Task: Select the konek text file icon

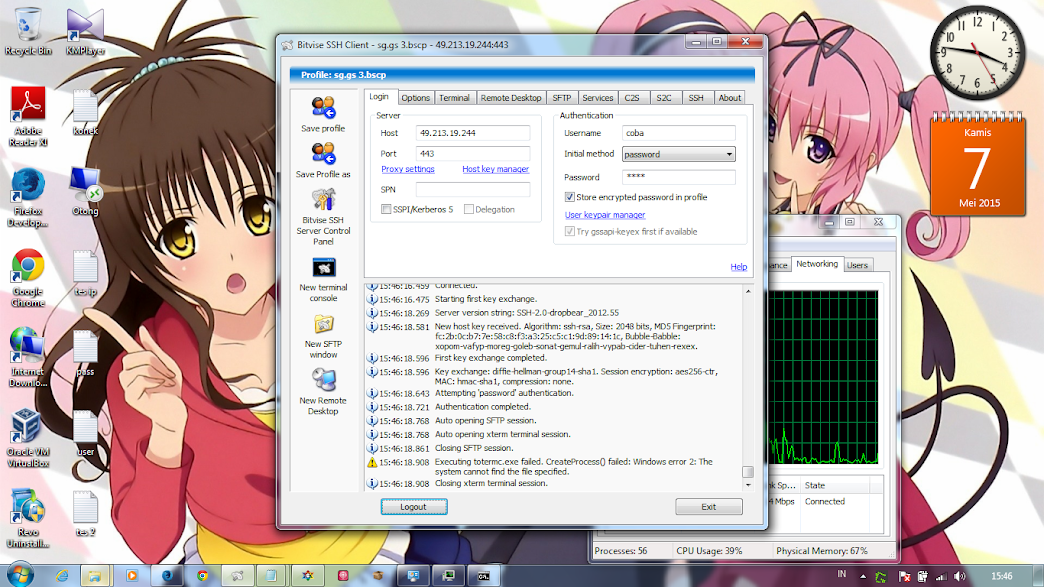Action: point(85,112)
